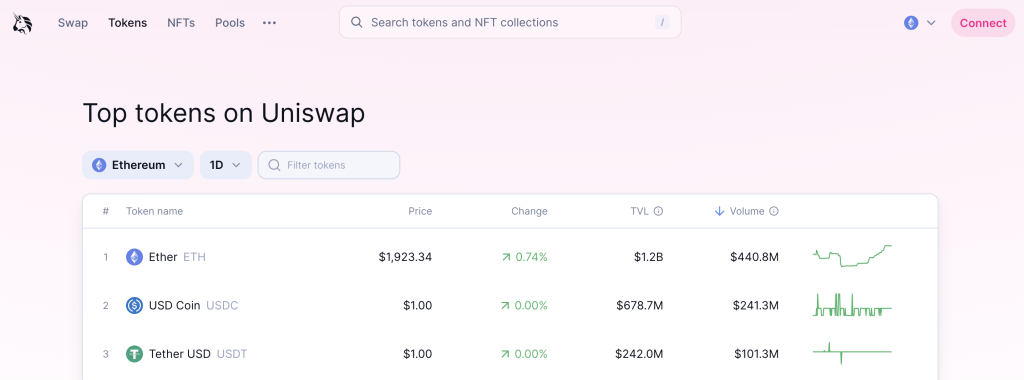1024x380 pixels.
Task: Click the USD Coin sparkline chart
Action: pos(852,305)
